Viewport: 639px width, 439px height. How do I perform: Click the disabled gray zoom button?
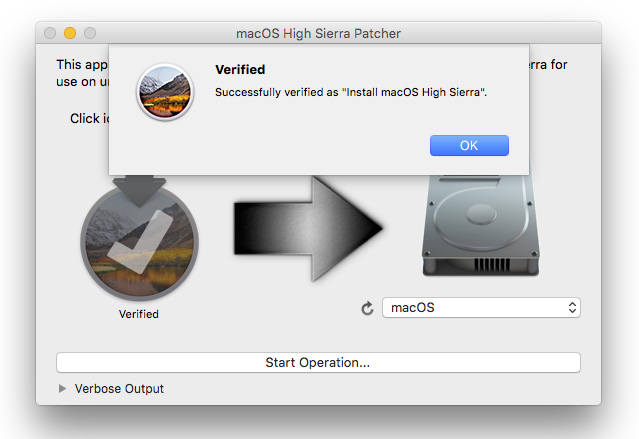89,34
